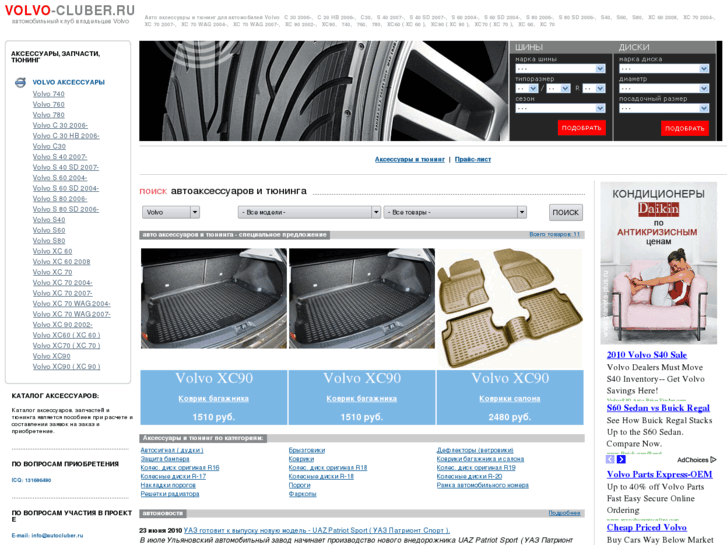The height and width of the screenshot is (545, 727).
Task: Open the посадочный размер dropdown
Action: pyautogui.click(x=664, y=108)
